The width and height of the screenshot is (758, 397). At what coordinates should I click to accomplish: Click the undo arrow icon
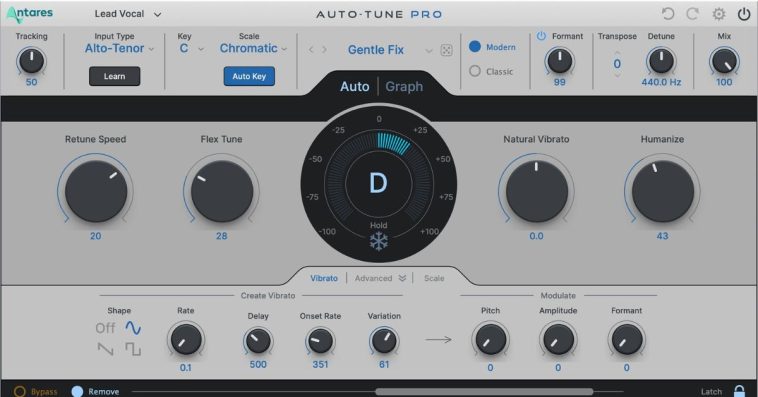coord(668,14)
